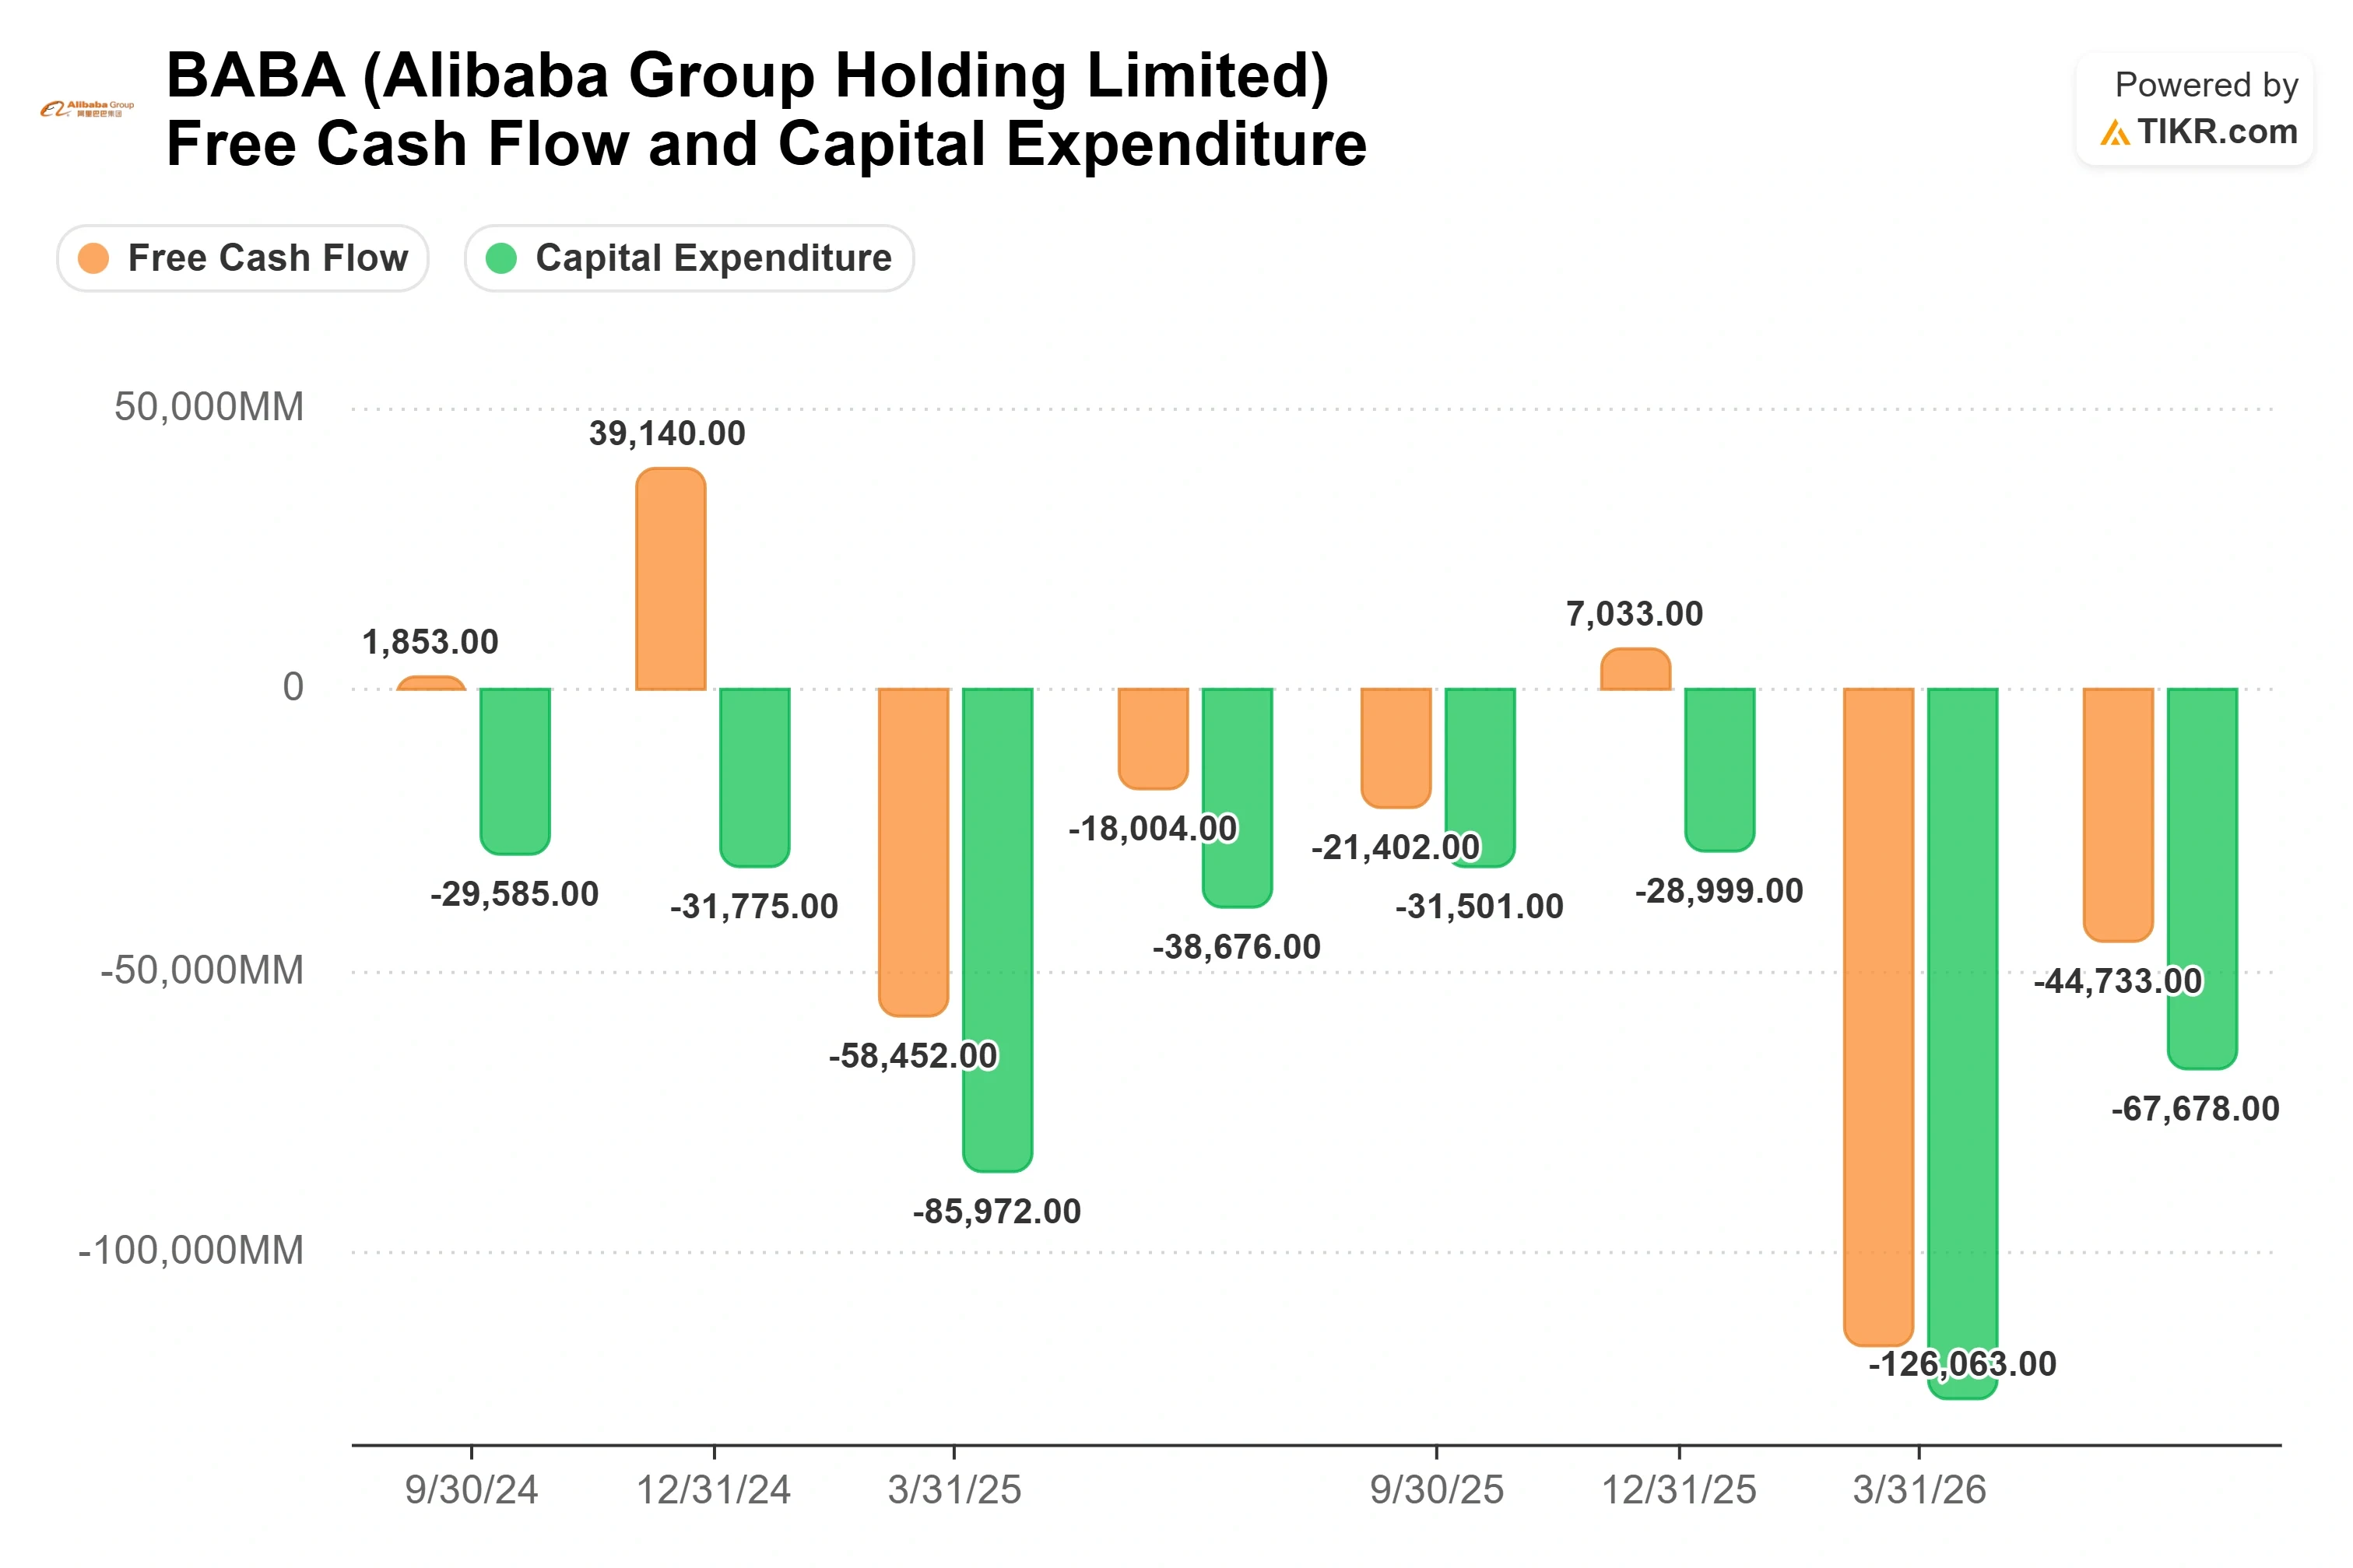Toggle the Capital Expenditure legend pill
Screen dimensions: 2353x1568
point(689,258)
